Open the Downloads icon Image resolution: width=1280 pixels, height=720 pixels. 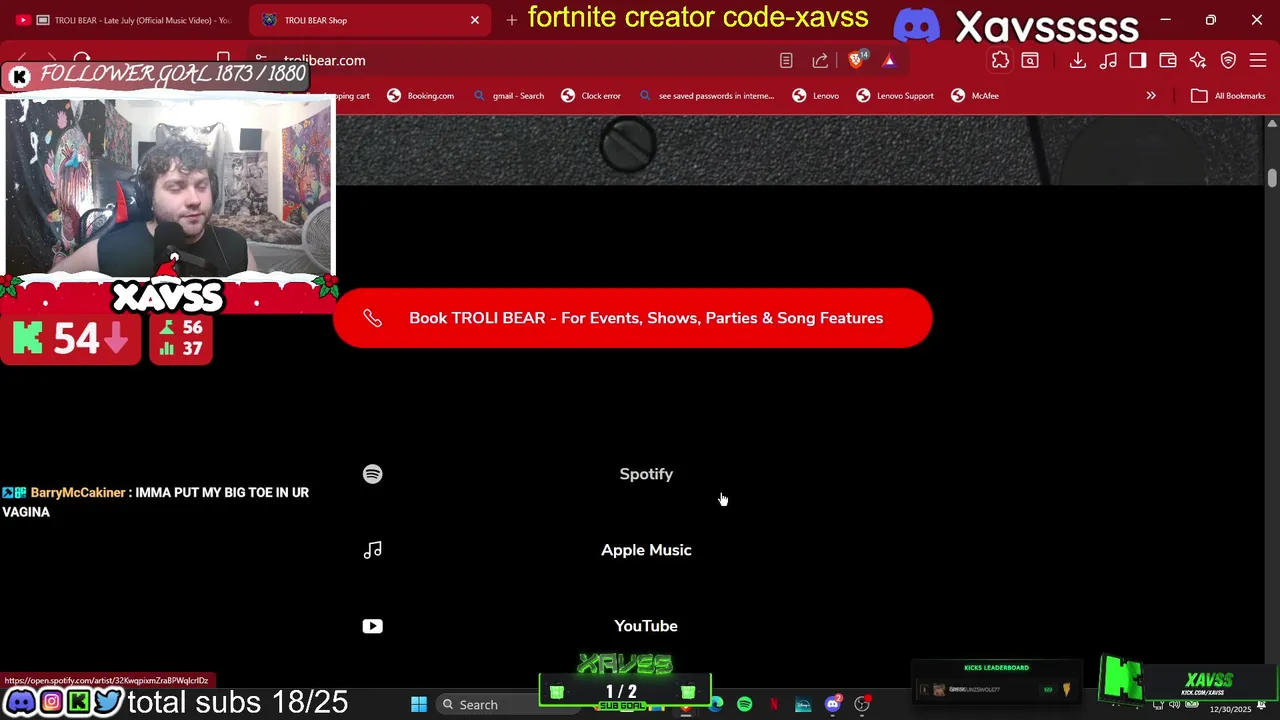(x=1077, y=61)
